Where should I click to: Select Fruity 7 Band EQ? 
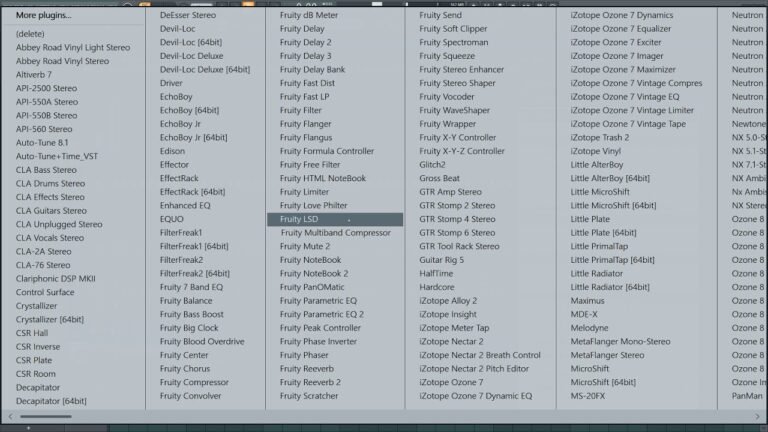[x=191, y=288]
